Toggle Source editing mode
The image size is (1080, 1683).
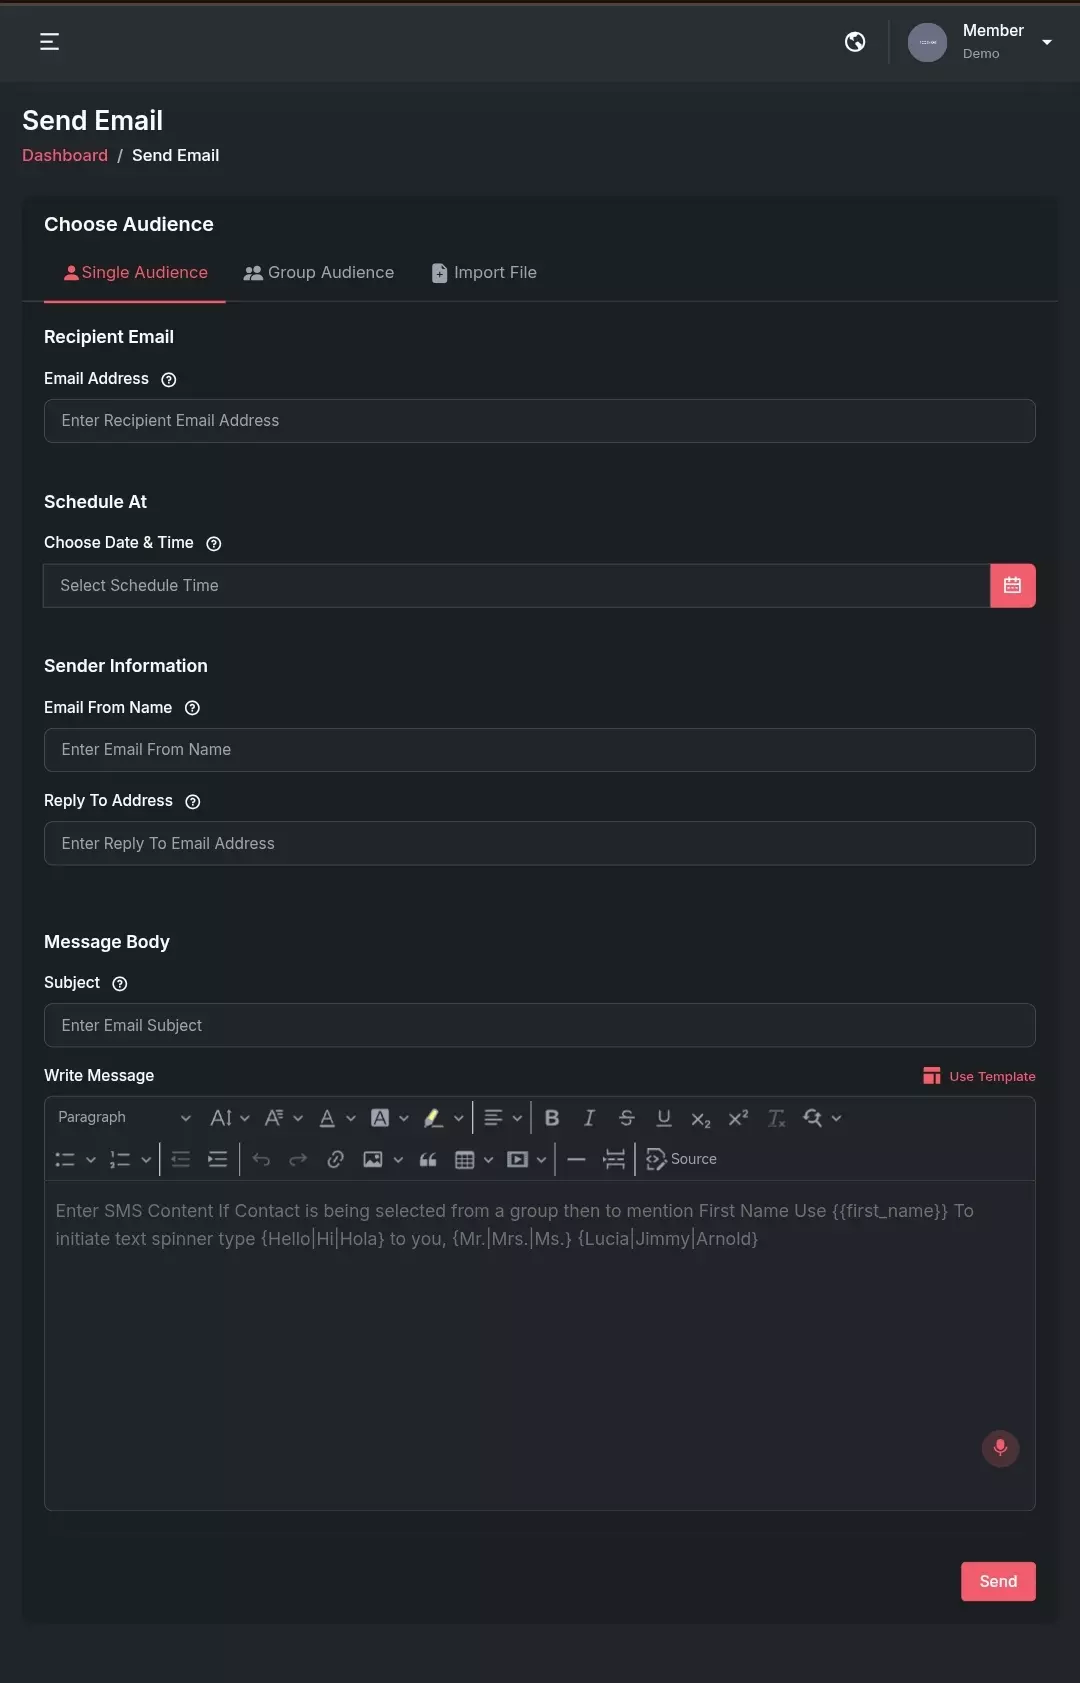(x=682, y=1160)
